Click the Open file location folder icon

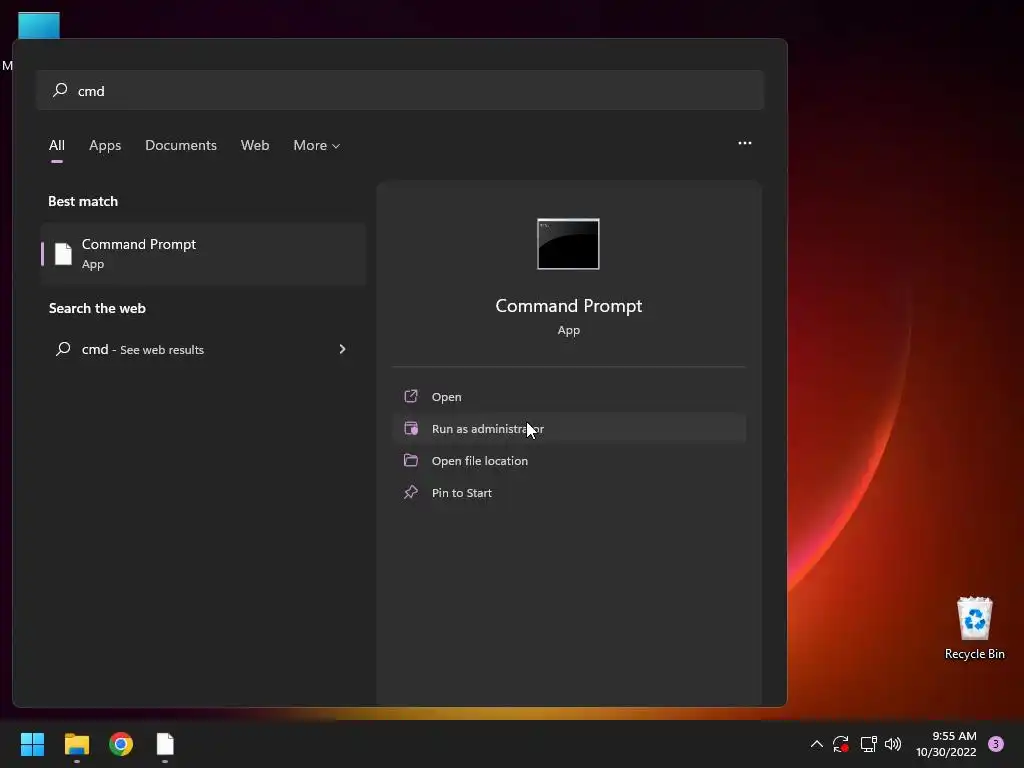point(411,460)
